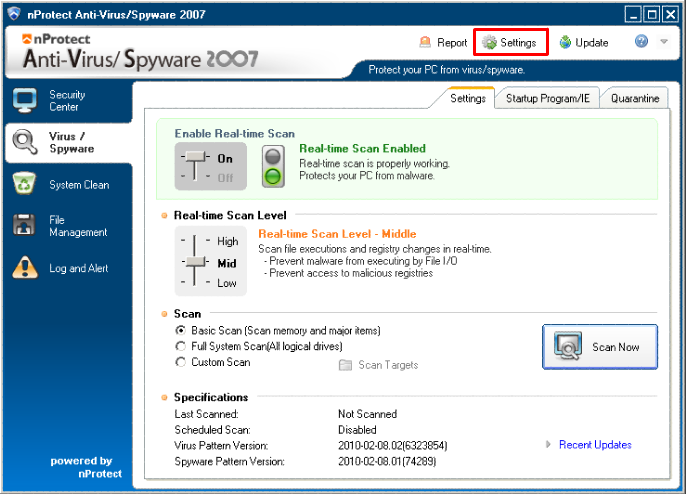Screen dimensions: 686x494
Task: Click the 'Disabled' scheduled scan value
Action: (357, 430)
